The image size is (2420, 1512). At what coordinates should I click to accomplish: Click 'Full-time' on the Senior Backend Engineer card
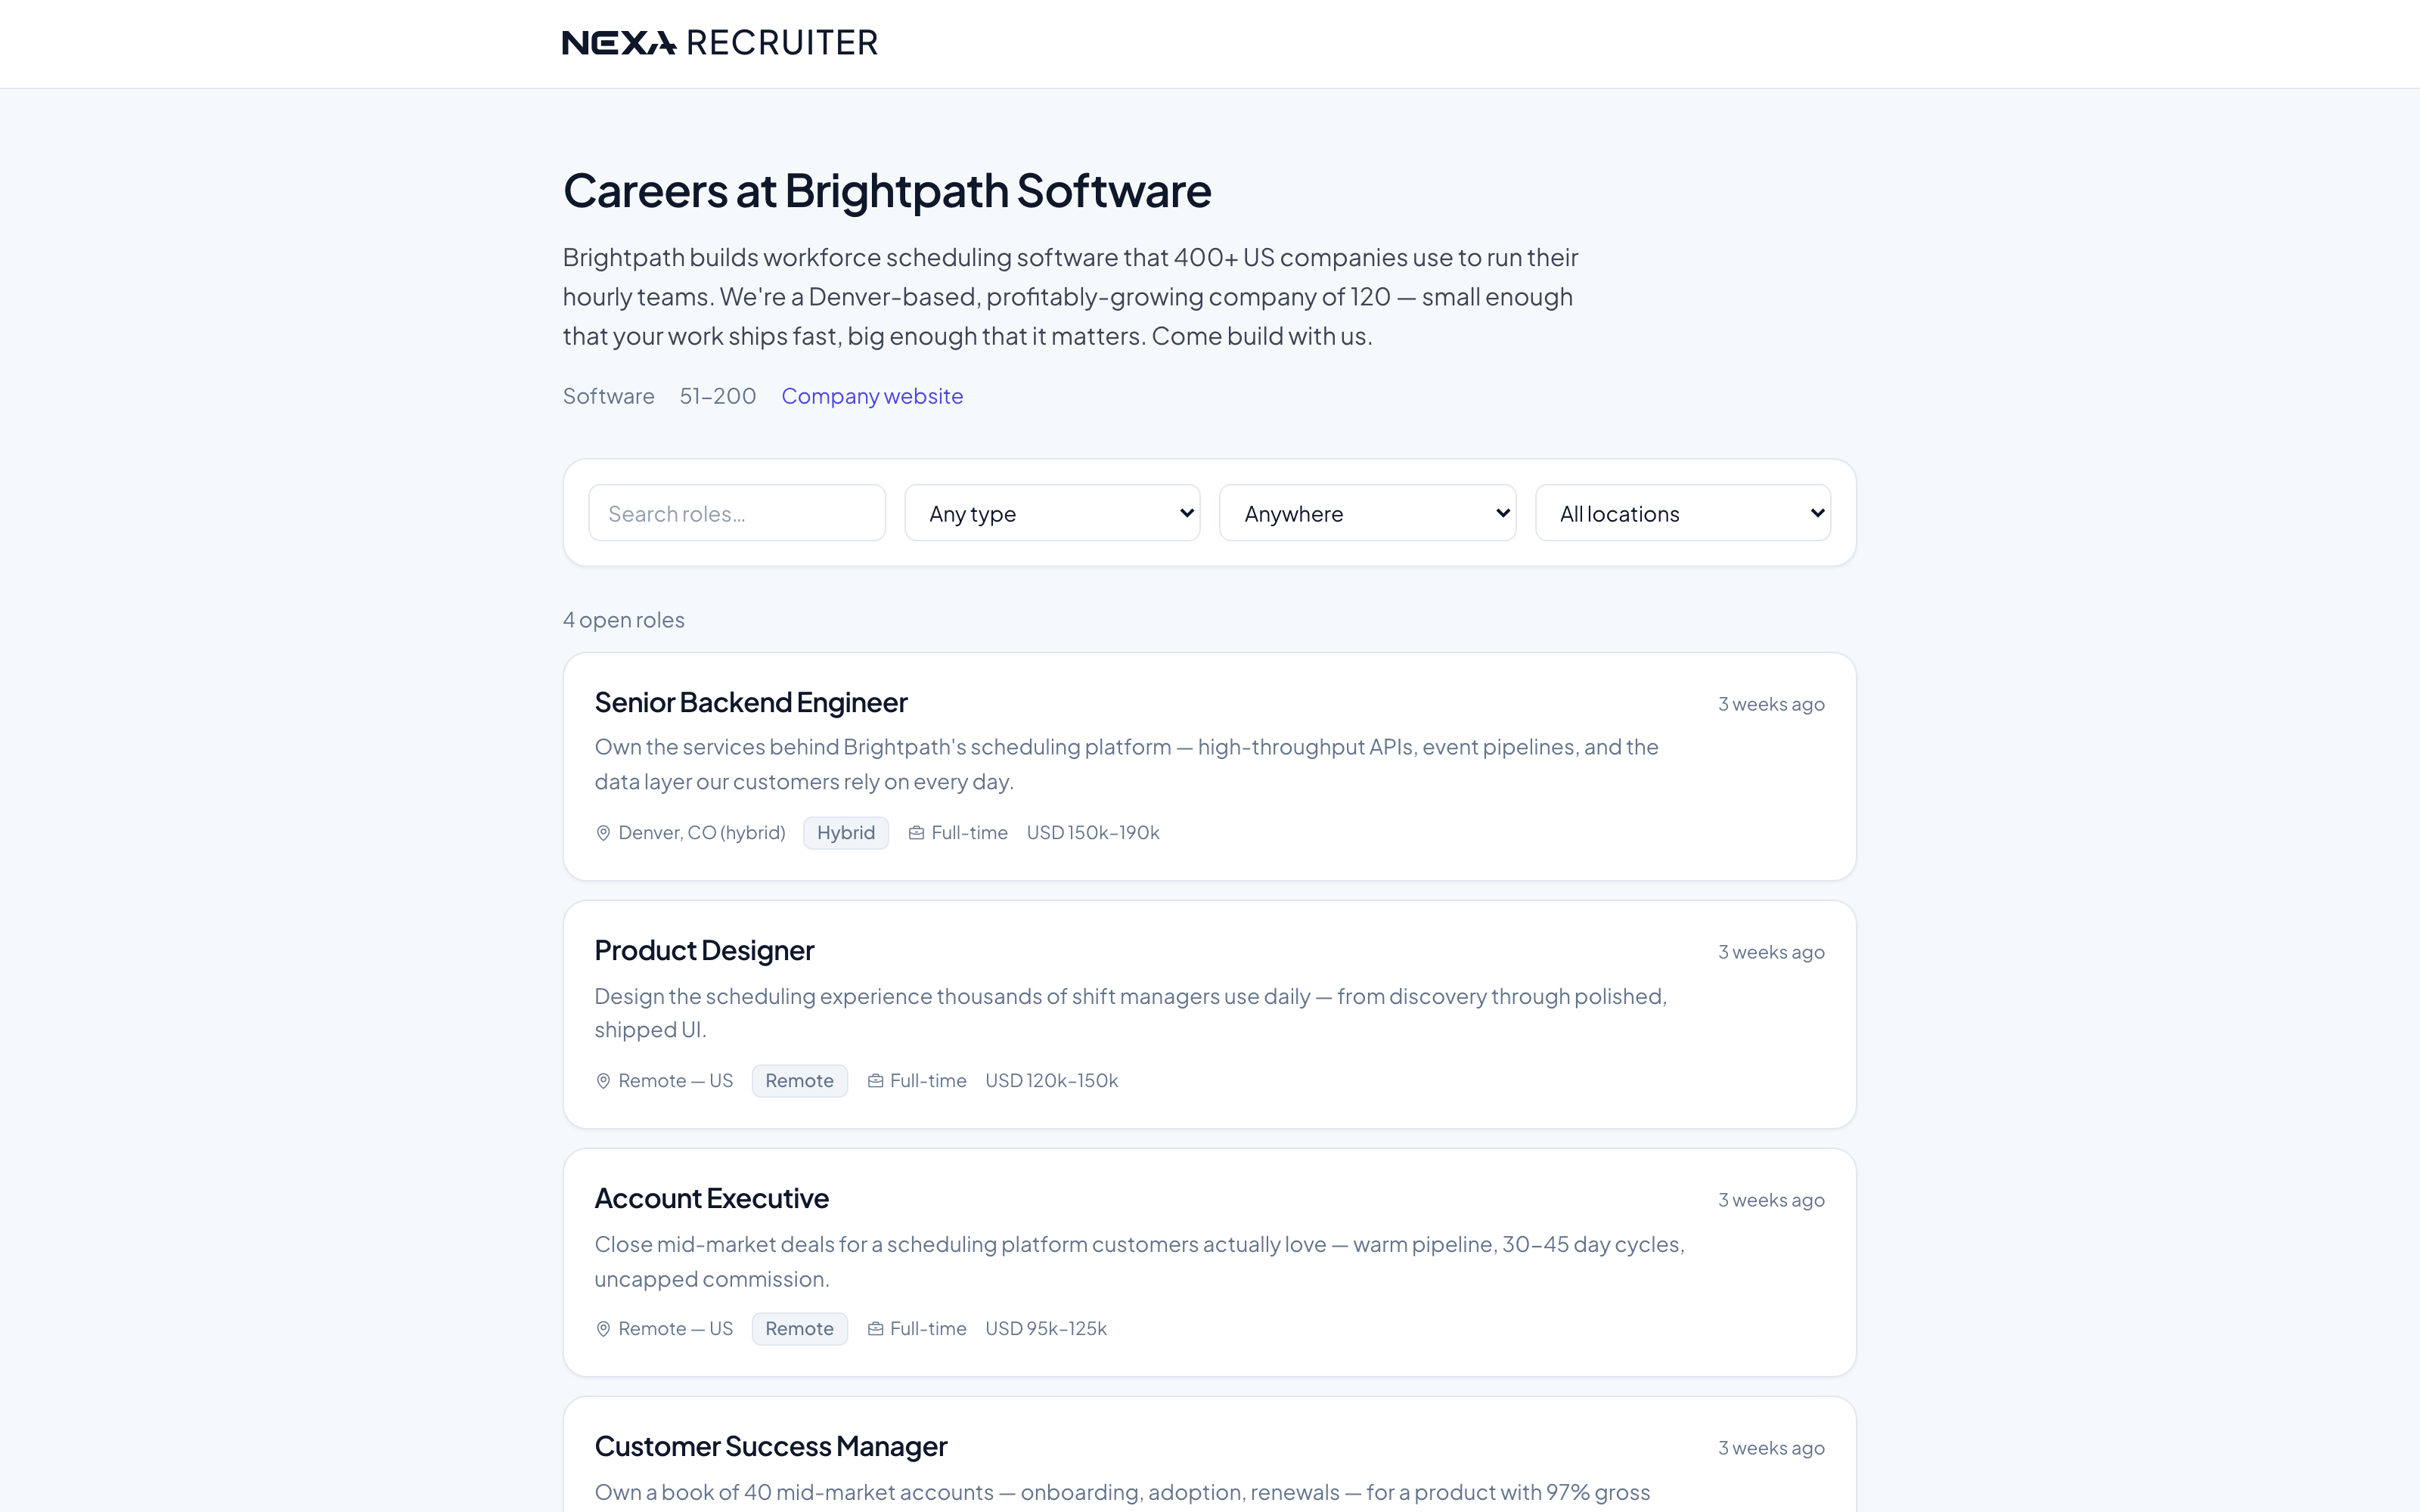(969, 833)
